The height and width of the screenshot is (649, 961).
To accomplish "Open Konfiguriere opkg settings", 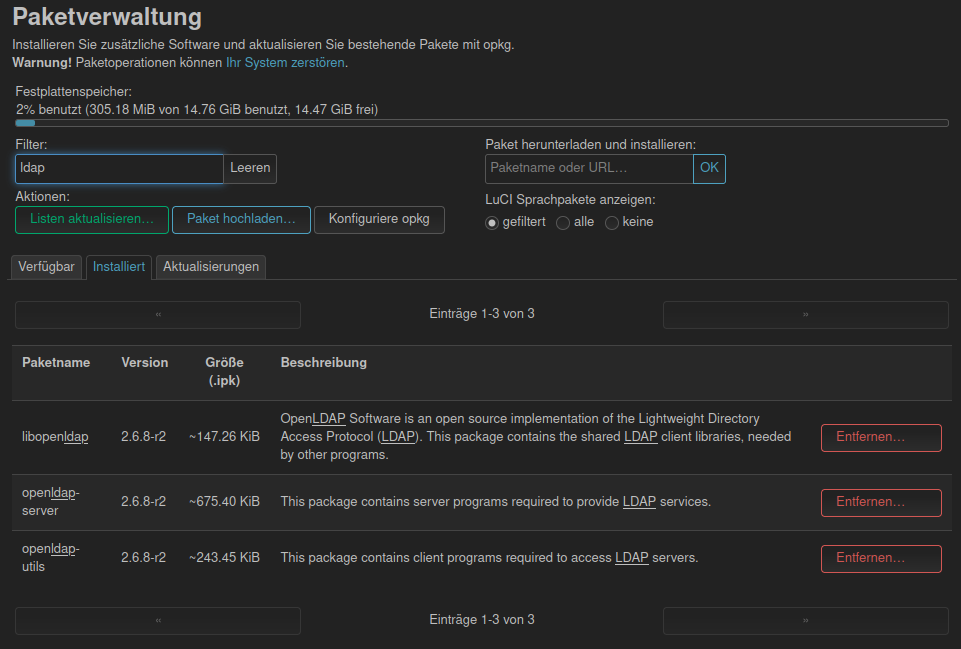I will tap(379, 220).
